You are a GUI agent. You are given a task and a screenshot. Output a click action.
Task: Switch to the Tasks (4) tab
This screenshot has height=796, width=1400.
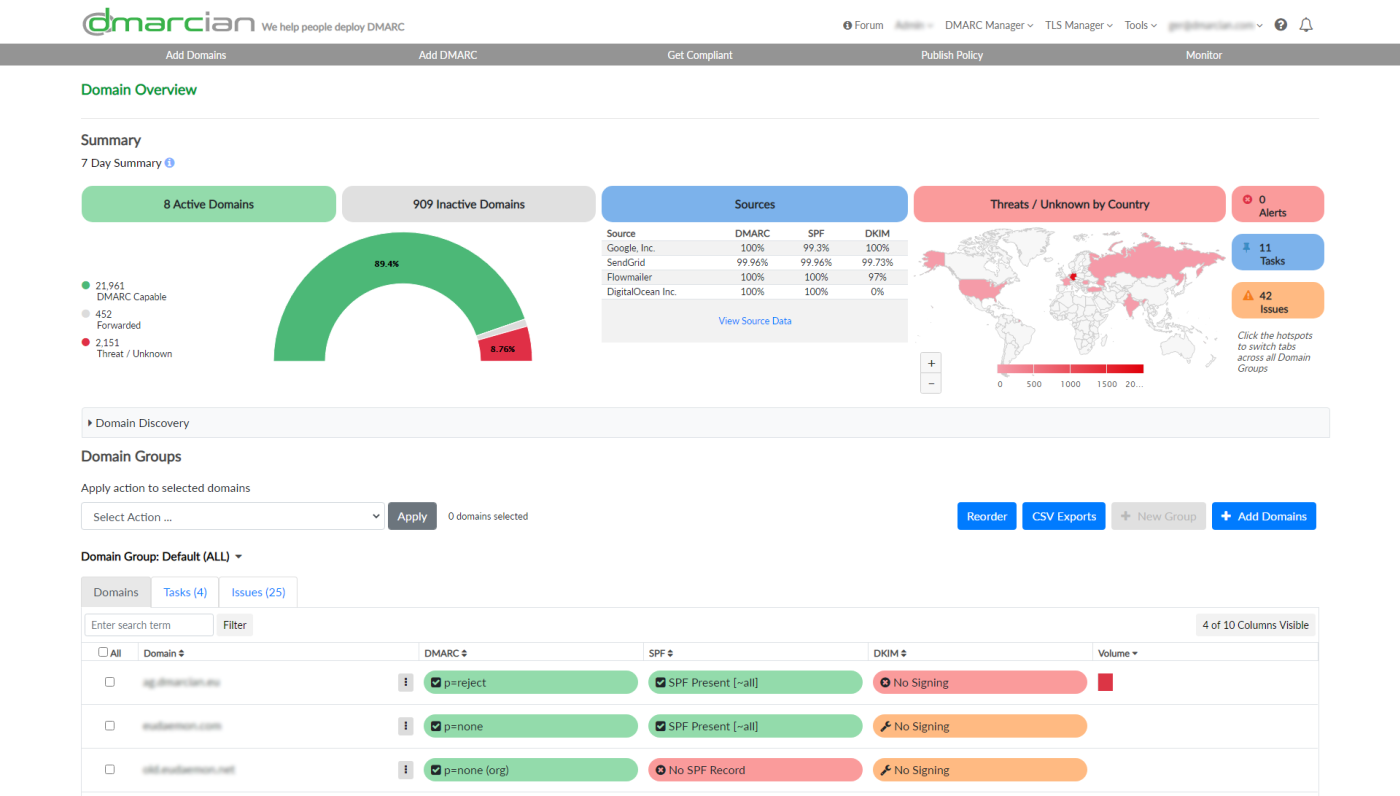coord(185,592)
